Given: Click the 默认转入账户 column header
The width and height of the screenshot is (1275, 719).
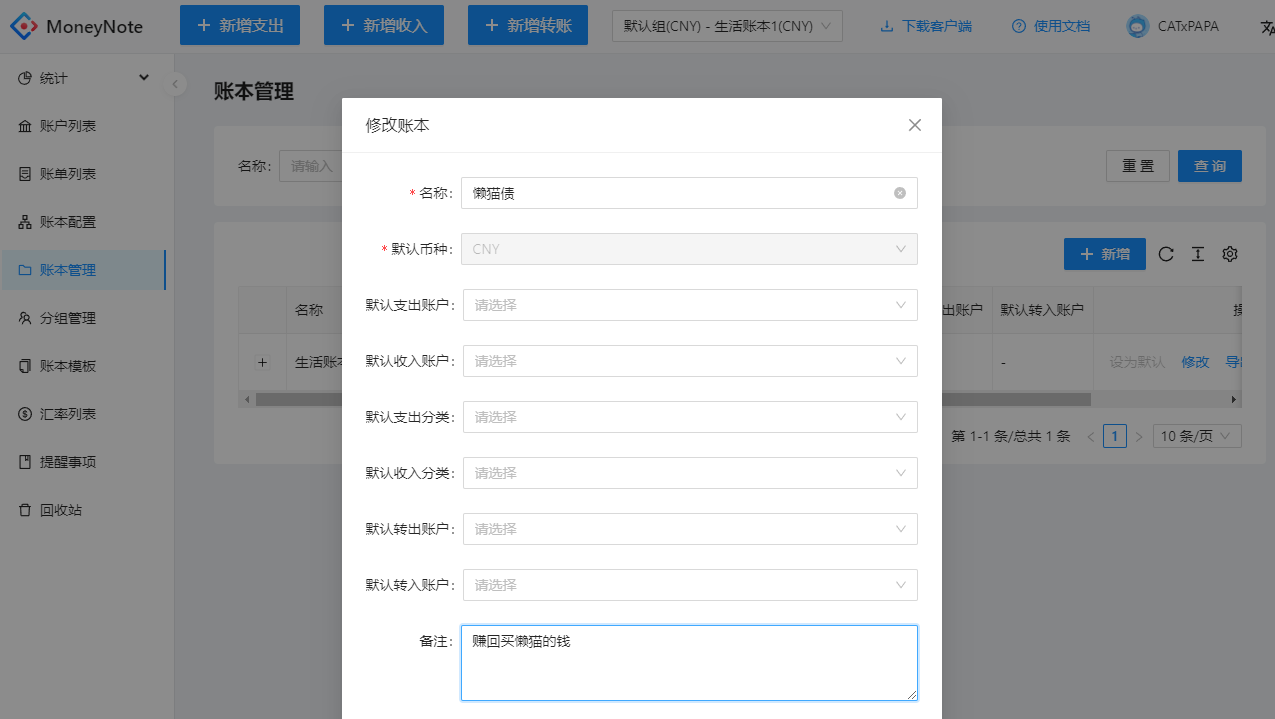Looking at the screenshot, I should [1042, 310].
